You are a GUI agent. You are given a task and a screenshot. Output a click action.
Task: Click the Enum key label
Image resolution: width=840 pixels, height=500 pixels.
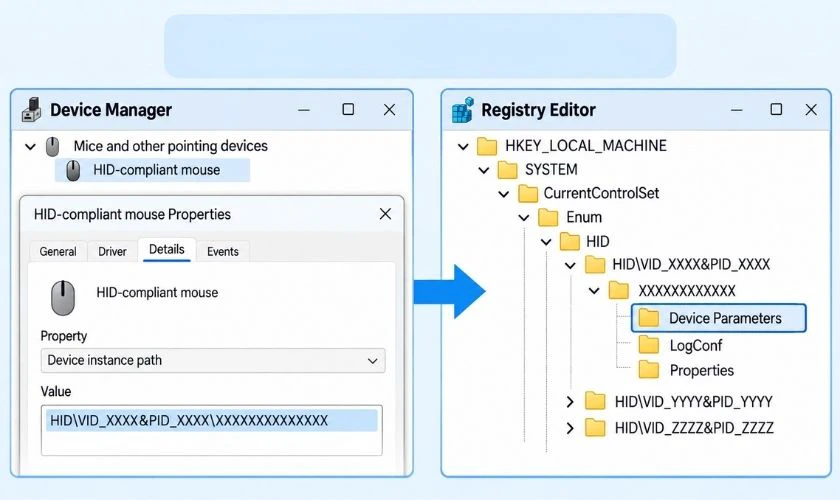584,218
